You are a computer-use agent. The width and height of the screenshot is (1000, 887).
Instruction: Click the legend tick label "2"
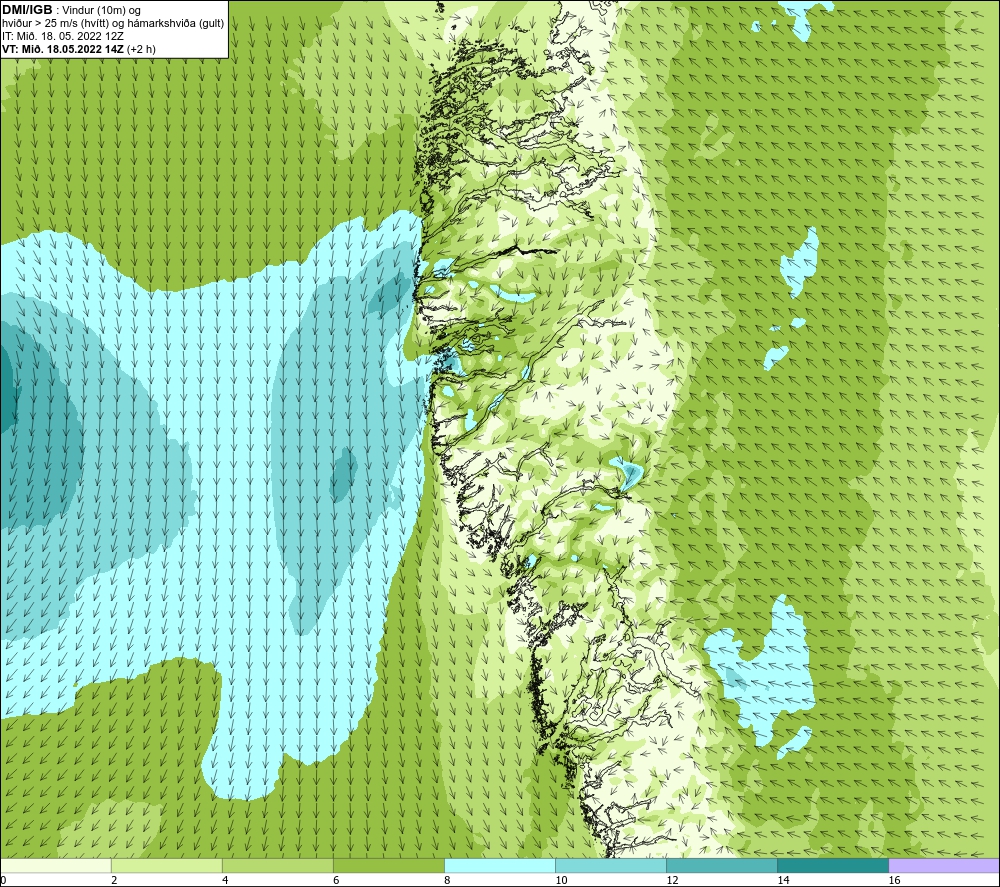tap(114, 880)
